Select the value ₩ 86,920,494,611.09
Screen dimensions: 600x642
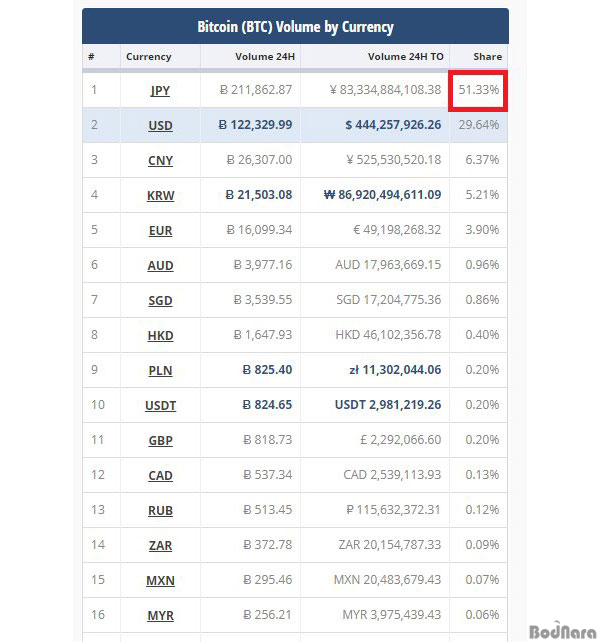382,194
